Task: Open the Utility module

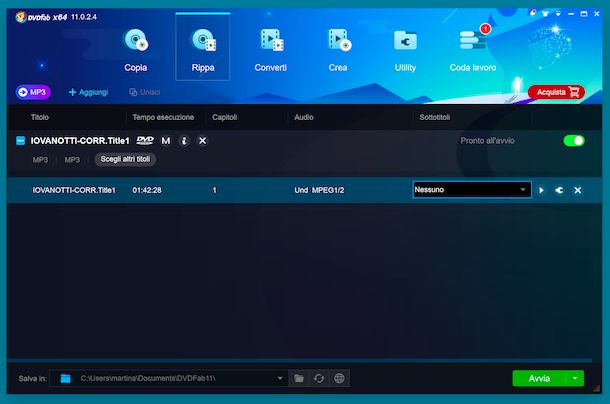Action: 405,49
